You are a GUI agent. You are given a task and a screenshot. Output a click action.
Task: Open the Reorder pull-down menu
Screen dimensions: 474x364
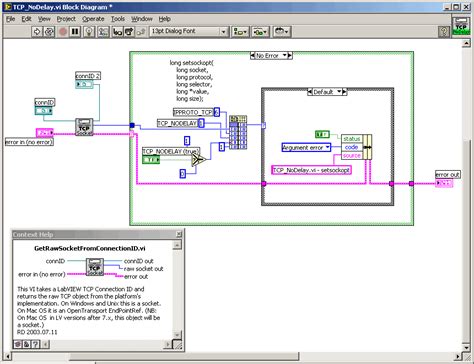(x=282, y=32)
